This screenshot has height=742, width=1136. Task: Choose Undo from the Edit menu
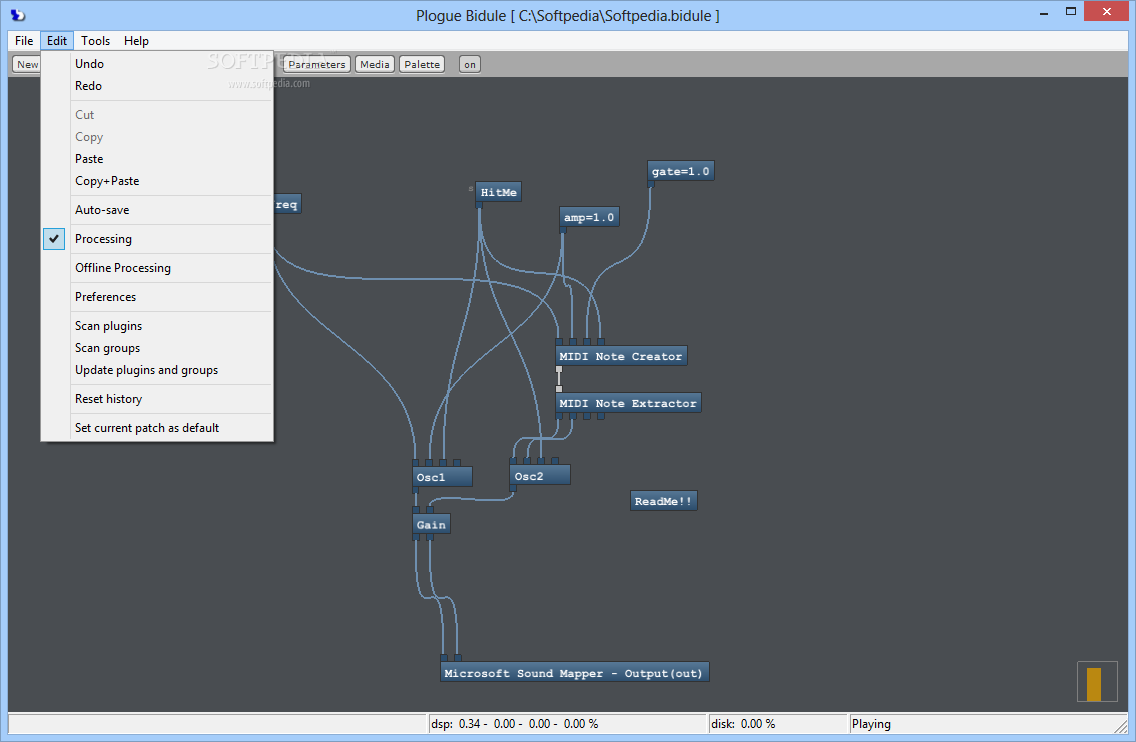pos(157,64)
